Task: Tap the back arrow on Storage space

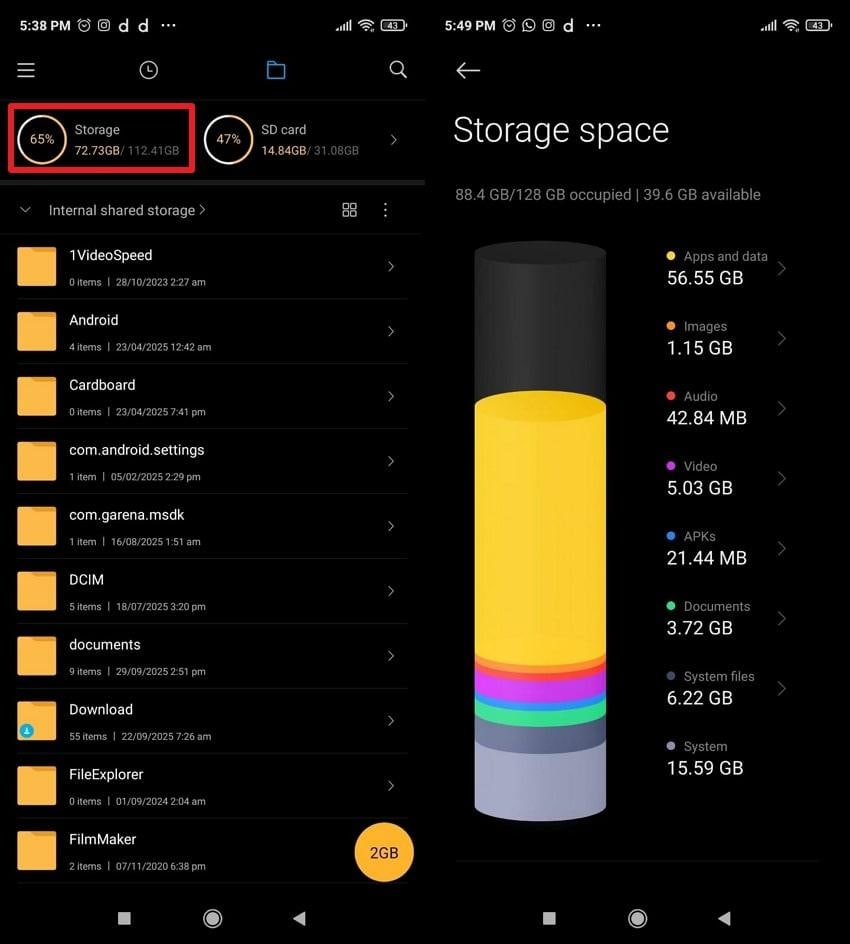Action: [468, 70]
